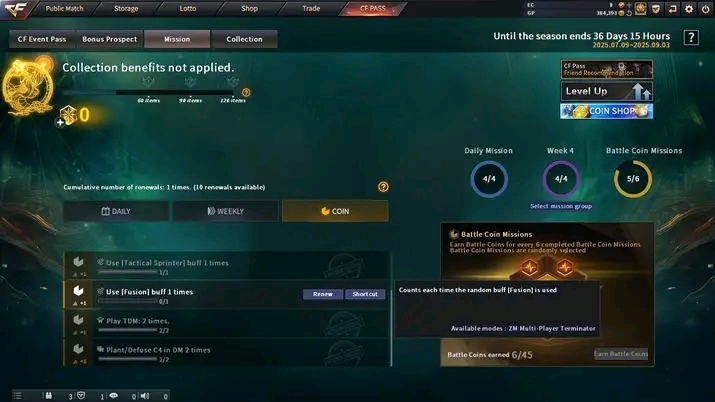Click the return arrow icon in the top bar
715x402 pixels.
pos(673,9)
